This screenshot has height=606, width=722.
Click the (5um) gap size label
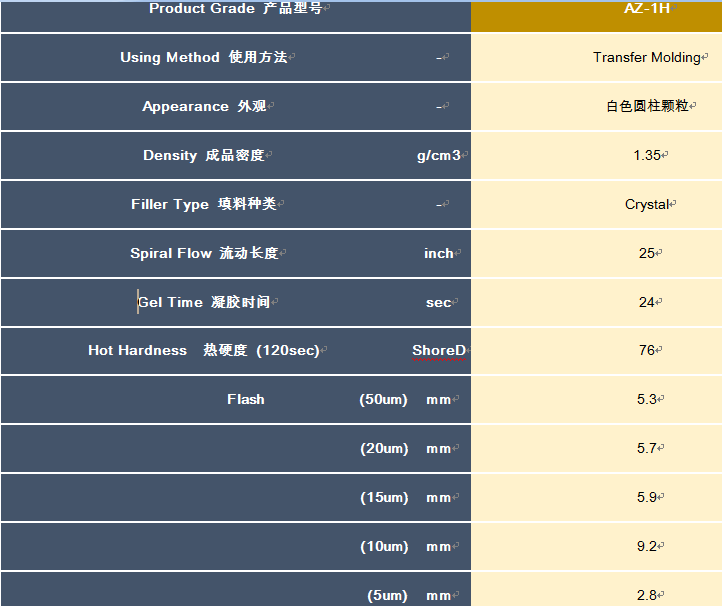[387, 595]
